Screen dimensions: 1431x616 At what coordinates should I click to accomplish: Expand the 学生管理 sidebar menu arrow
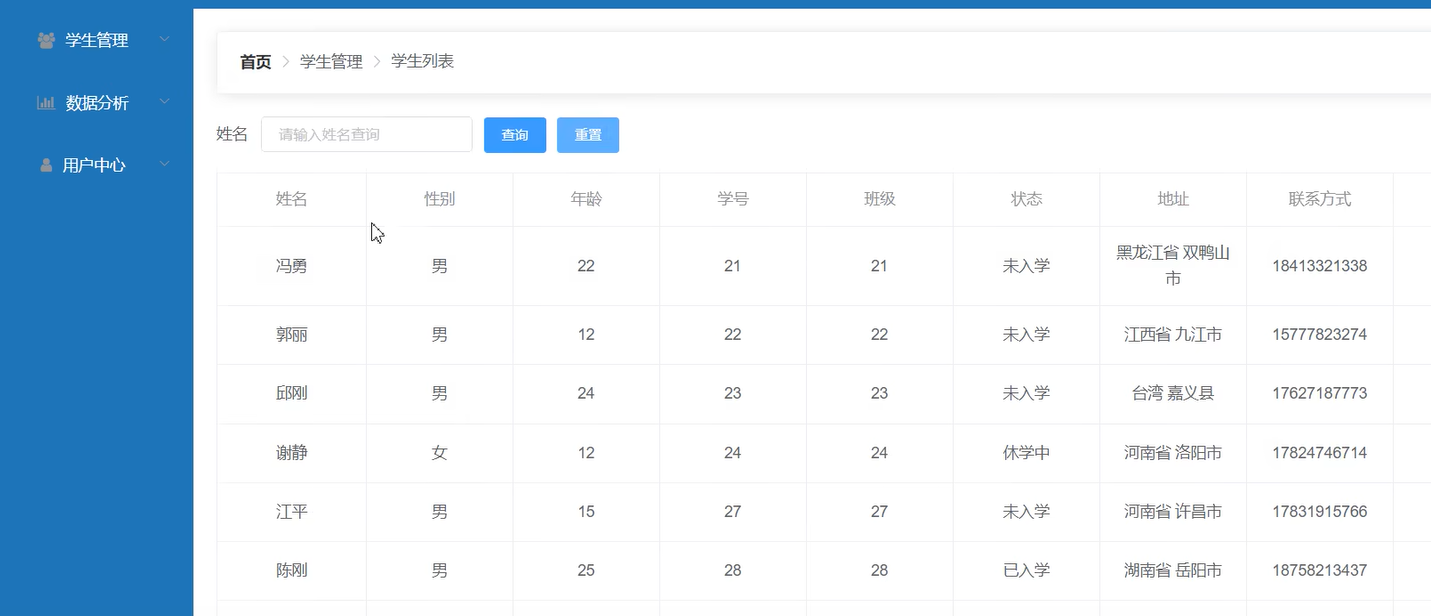[165, 40]
